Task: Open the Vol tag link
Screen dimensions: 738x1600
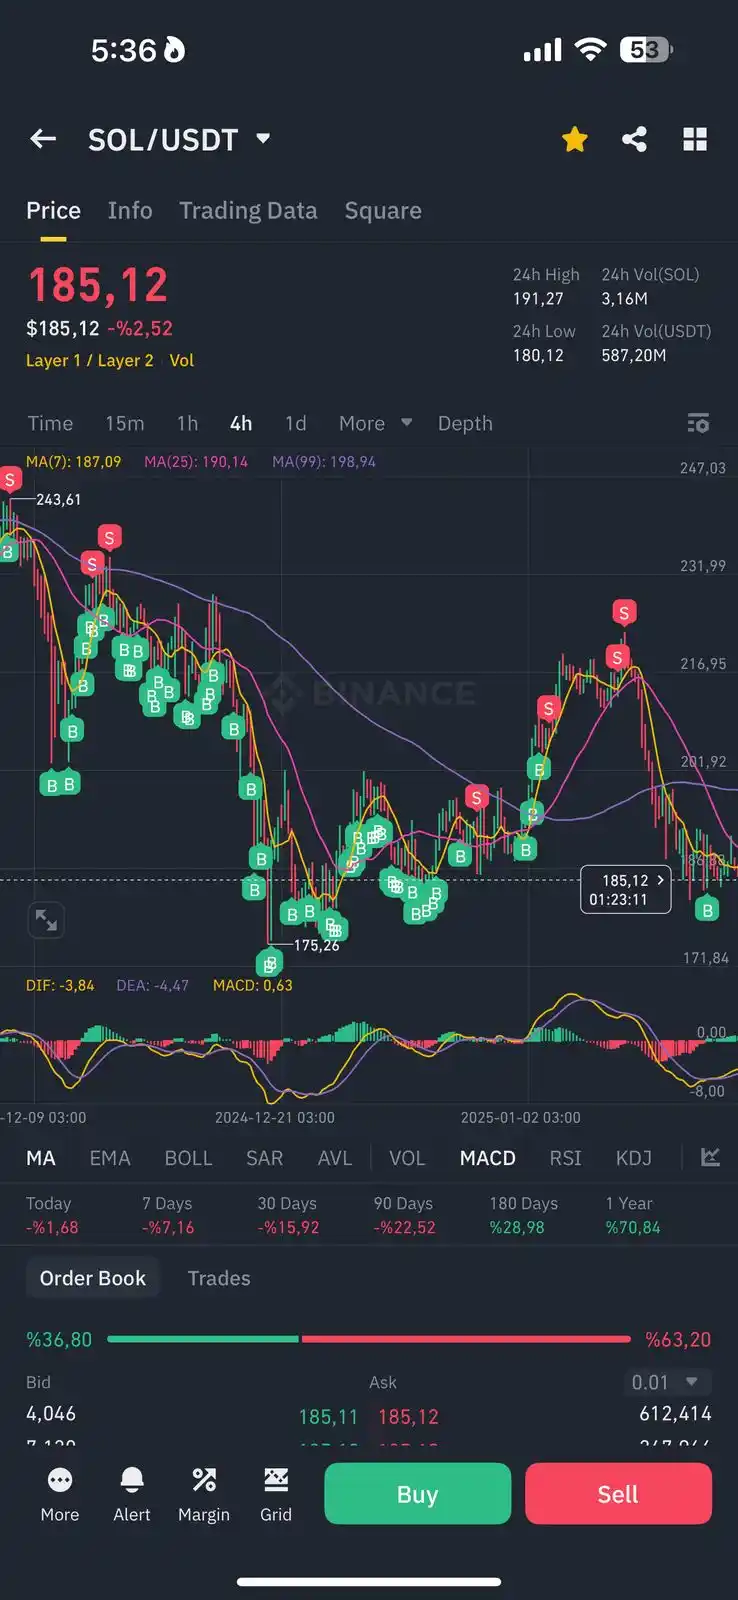Action: tap(182, 361)
